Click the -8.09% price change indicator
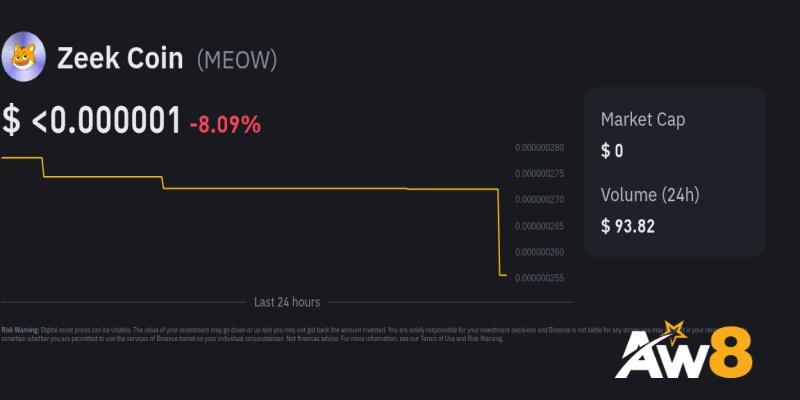Screen dimensions: 800x400 tap(226, 125)
